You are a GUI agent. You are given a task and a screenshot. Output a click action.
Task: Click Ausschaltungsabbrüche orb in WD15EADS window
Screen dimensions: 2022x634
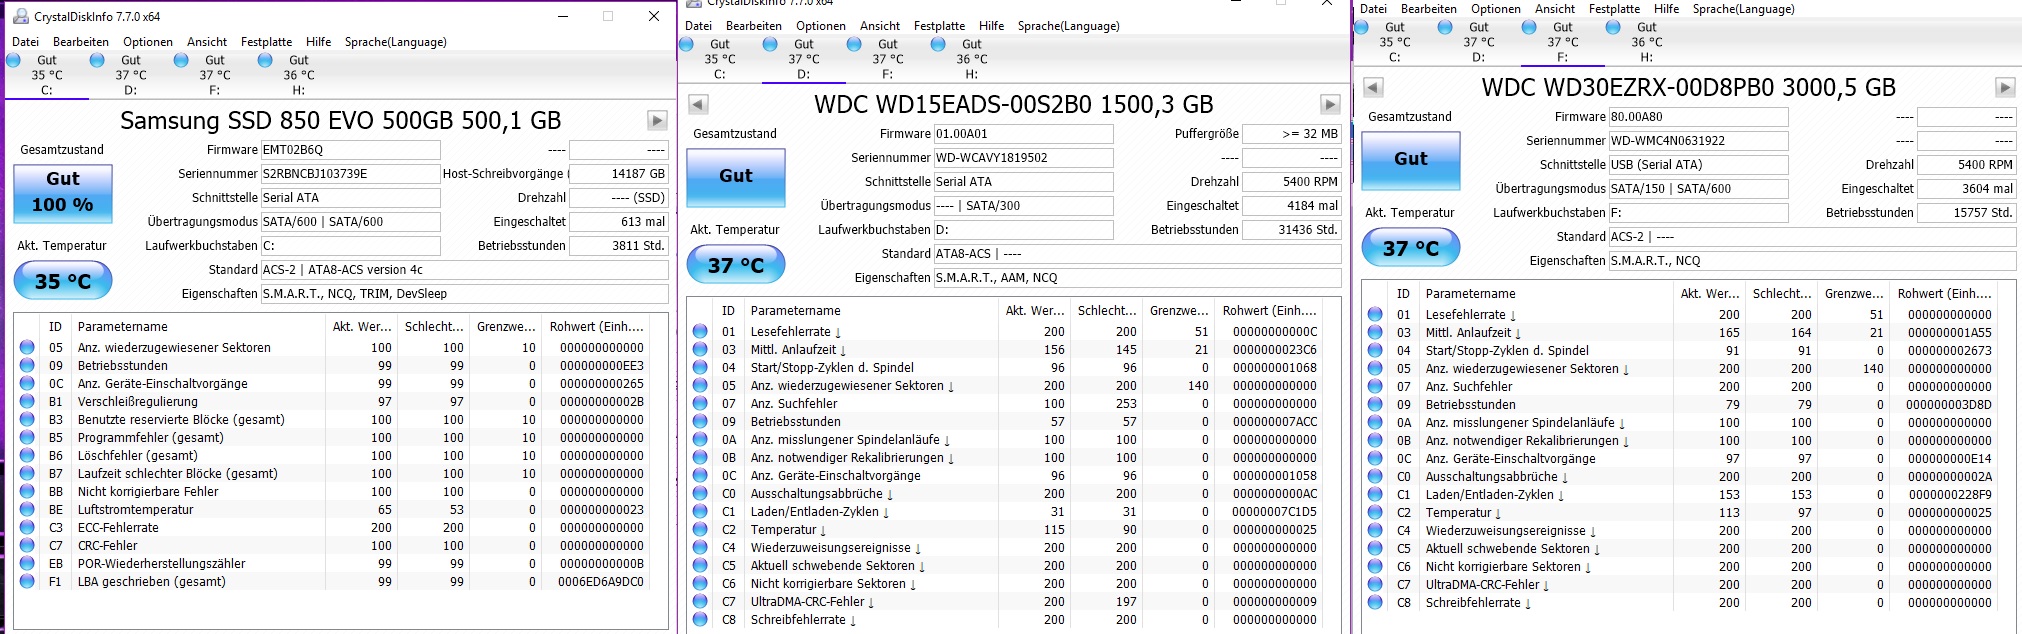[700, 493]
